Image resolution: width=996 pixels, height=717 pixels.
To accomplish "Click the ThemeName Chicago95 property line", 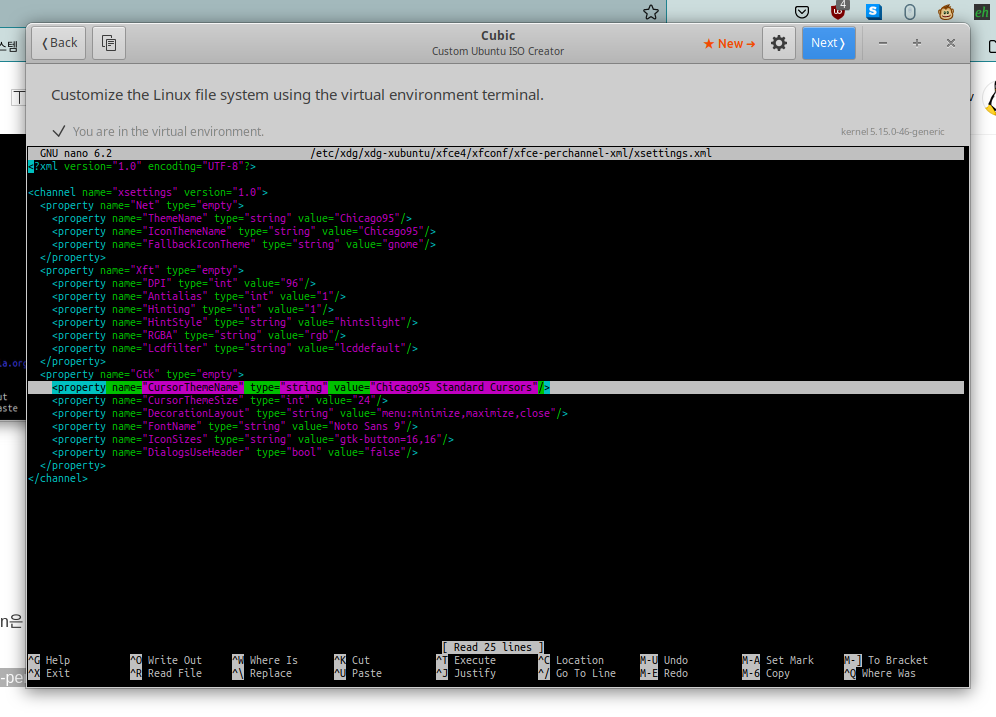I will coord(232,218).
